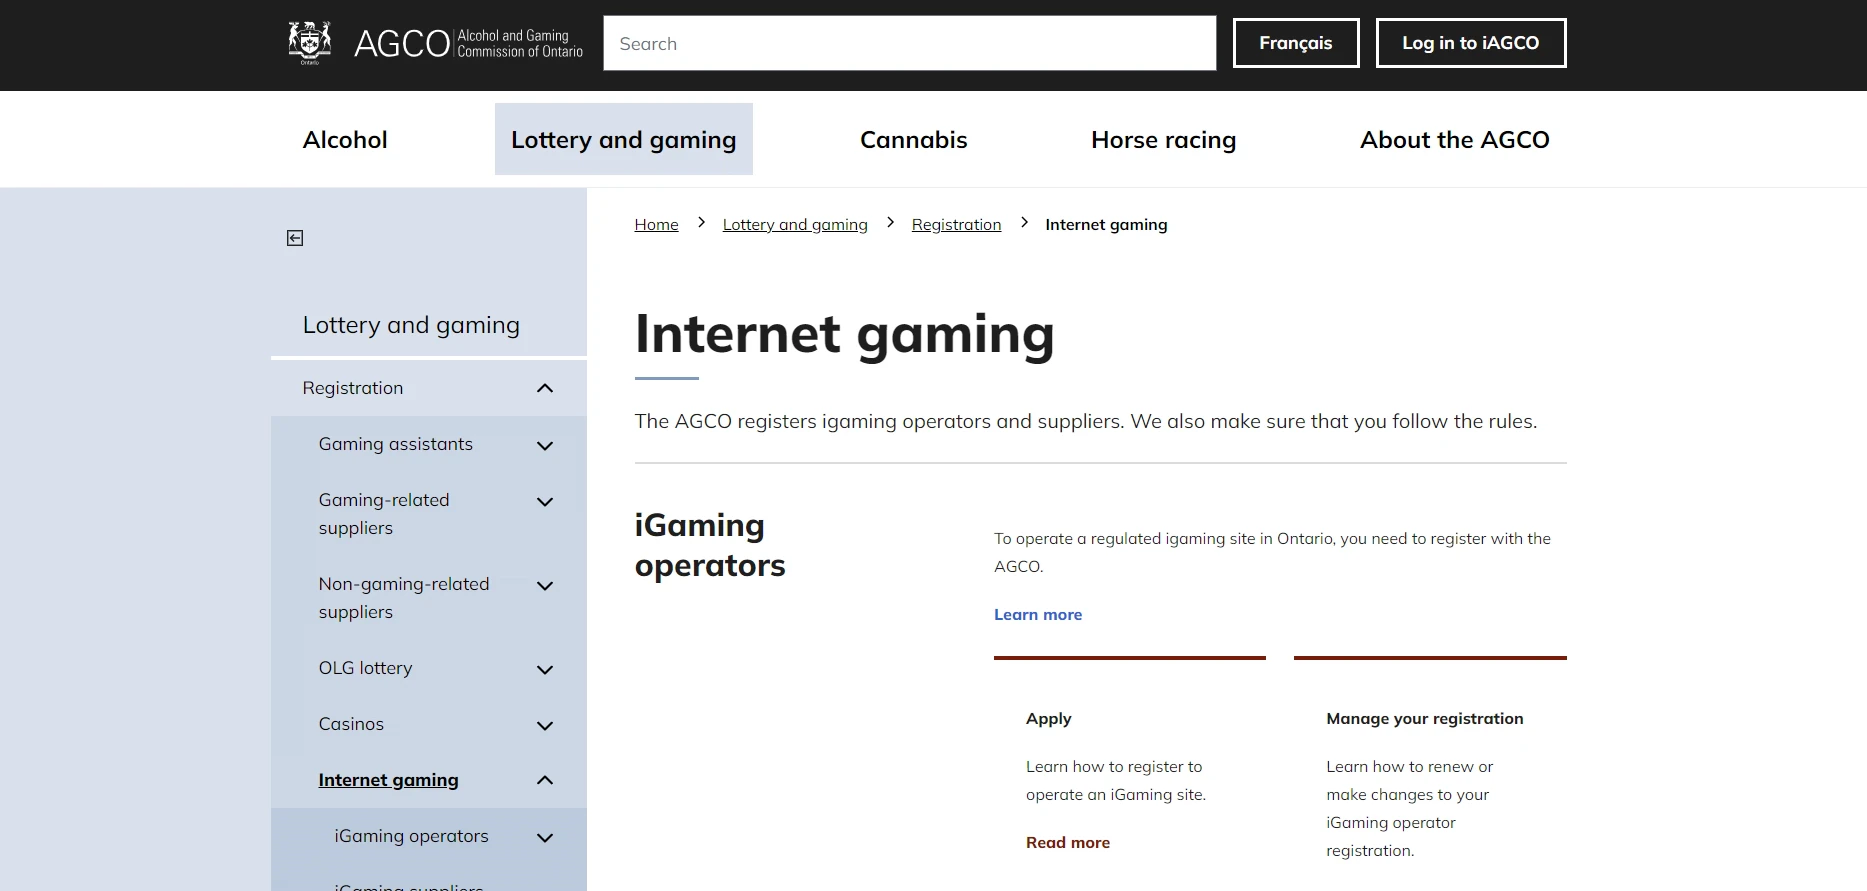Image resolution: width=1867 pixels, height=891 pixels.
Task: Open Gaming assistants in the sidebar
Action: coord(396,444)
